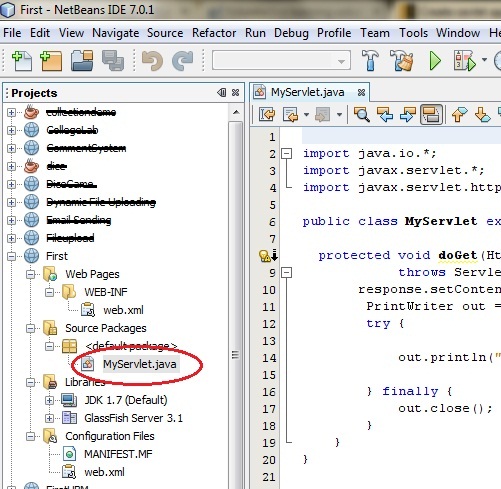Collapse the WEB-INF folder
Screen dimensions: 501x489
50,292
